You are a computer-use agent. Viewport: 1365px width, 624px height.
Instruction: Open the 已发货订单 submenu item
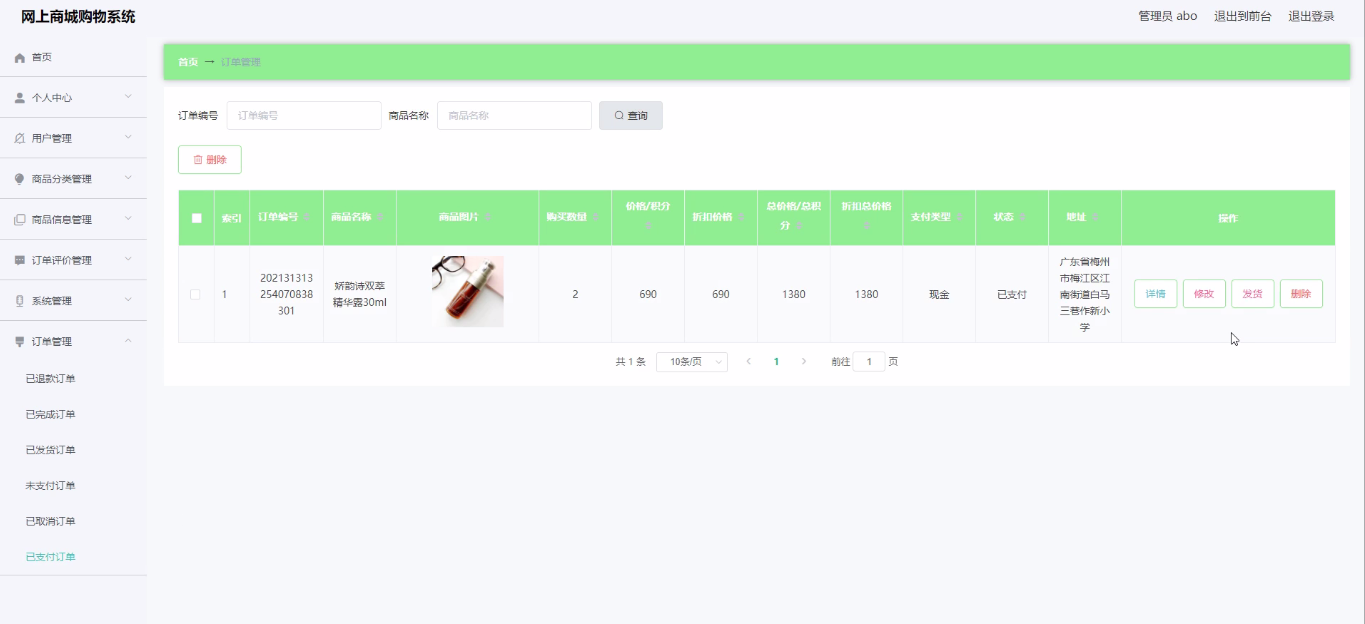tap(50, 450)
